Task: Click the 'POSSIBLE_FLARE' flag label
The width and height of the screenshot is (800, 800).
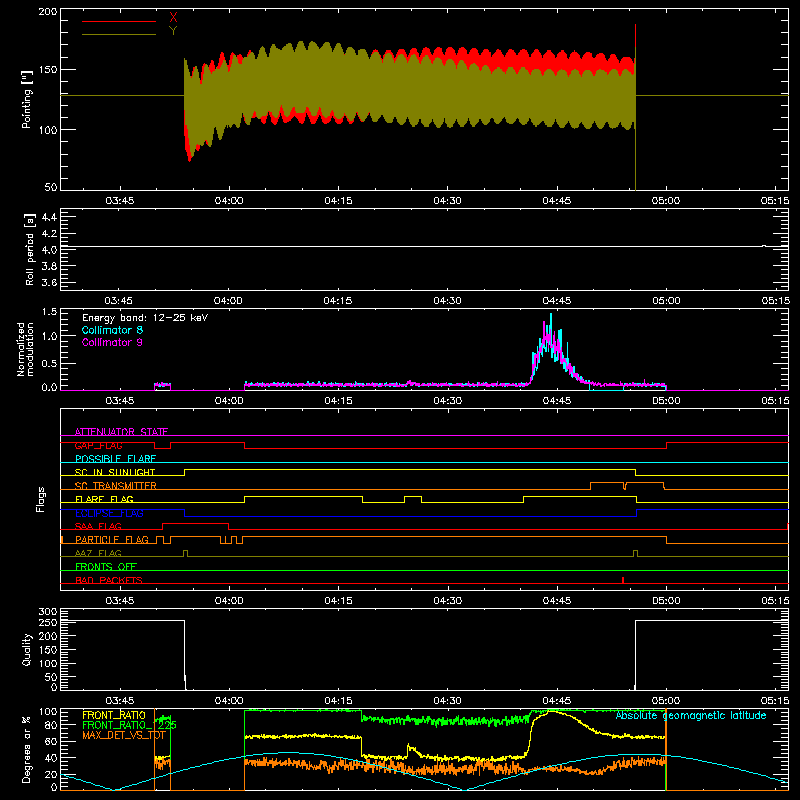Action: (x=115, y=459)
